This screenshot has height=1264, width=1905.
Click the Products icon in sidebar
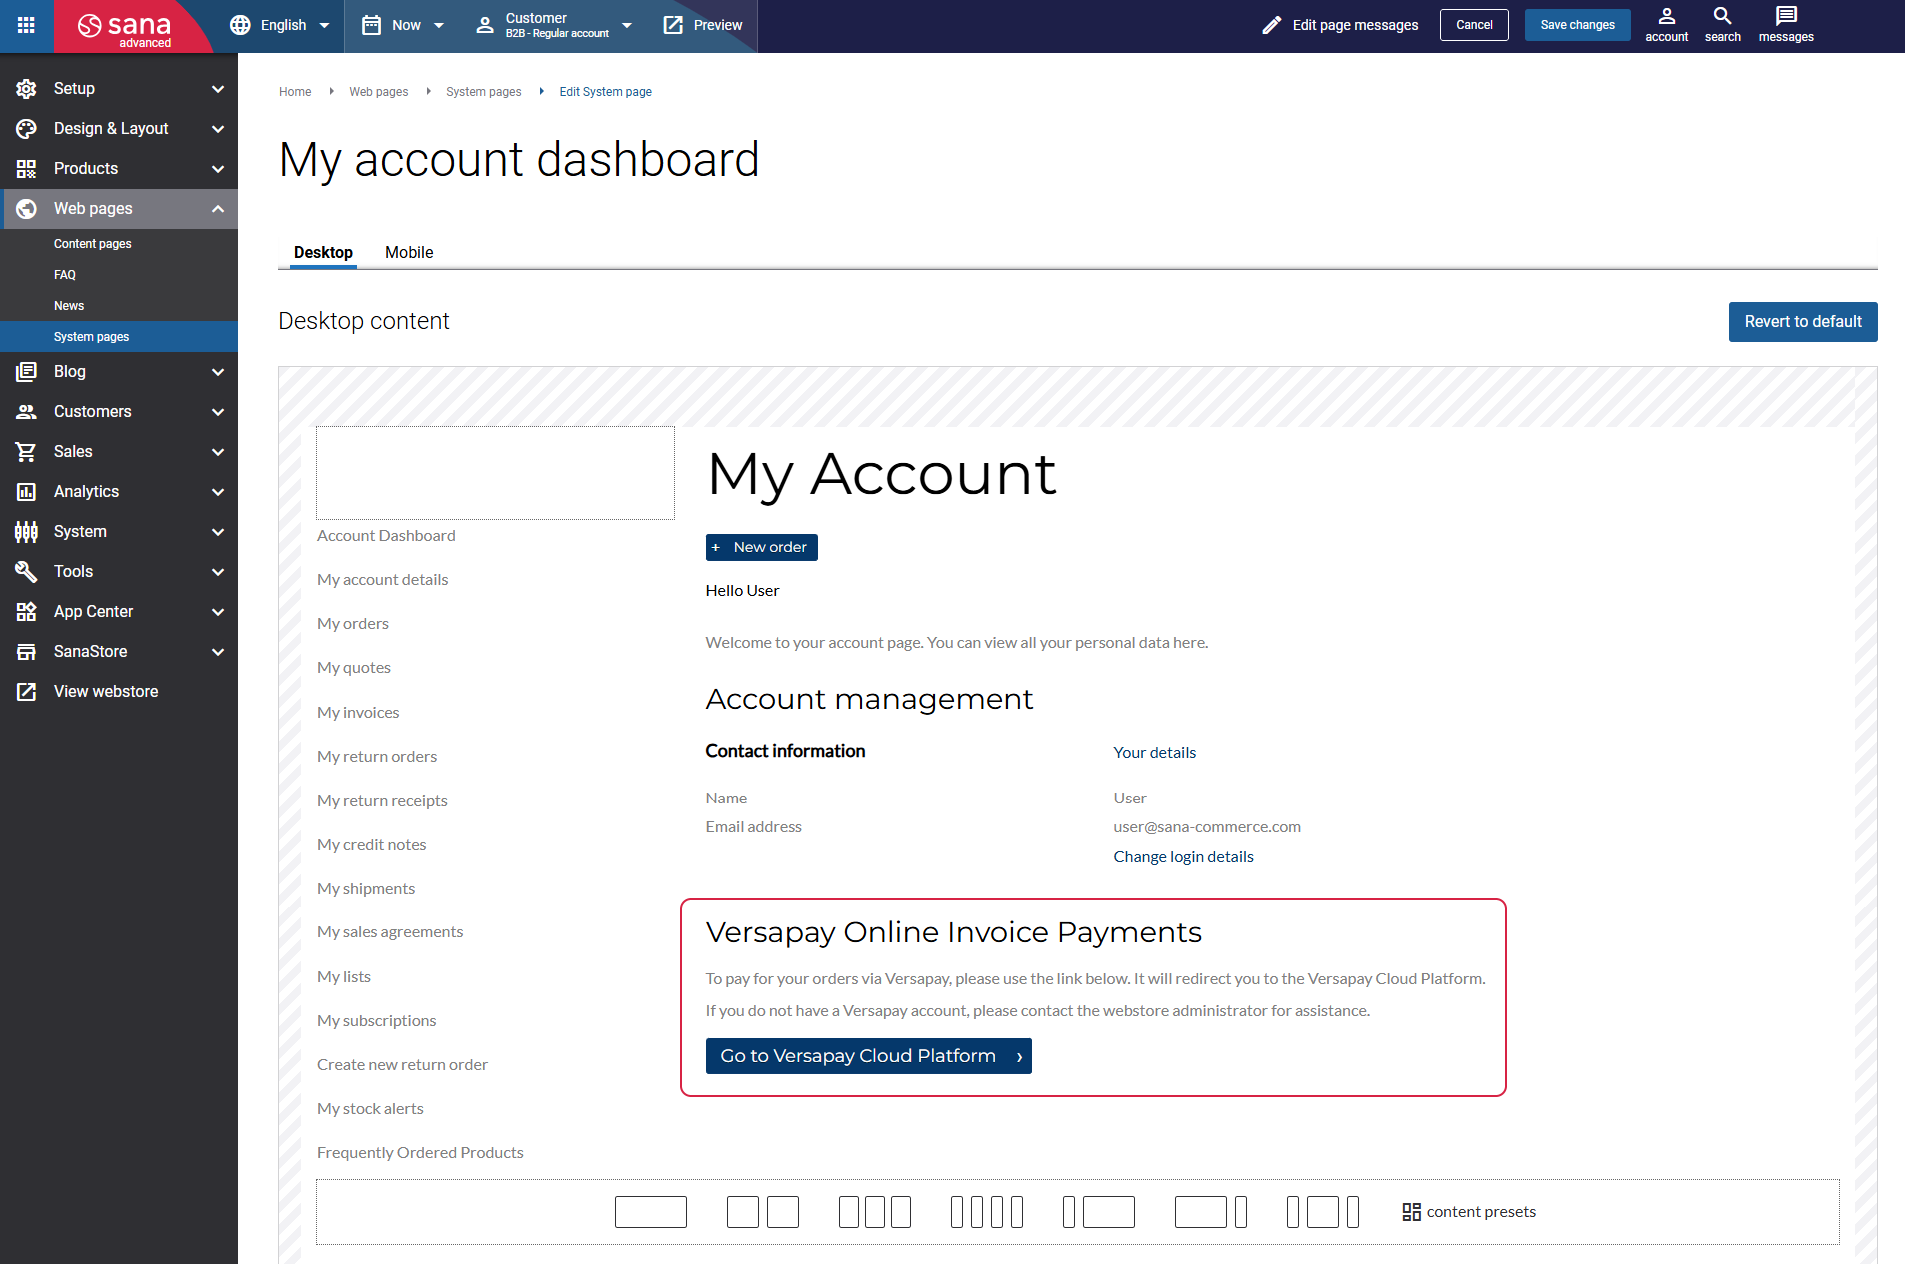26,169
